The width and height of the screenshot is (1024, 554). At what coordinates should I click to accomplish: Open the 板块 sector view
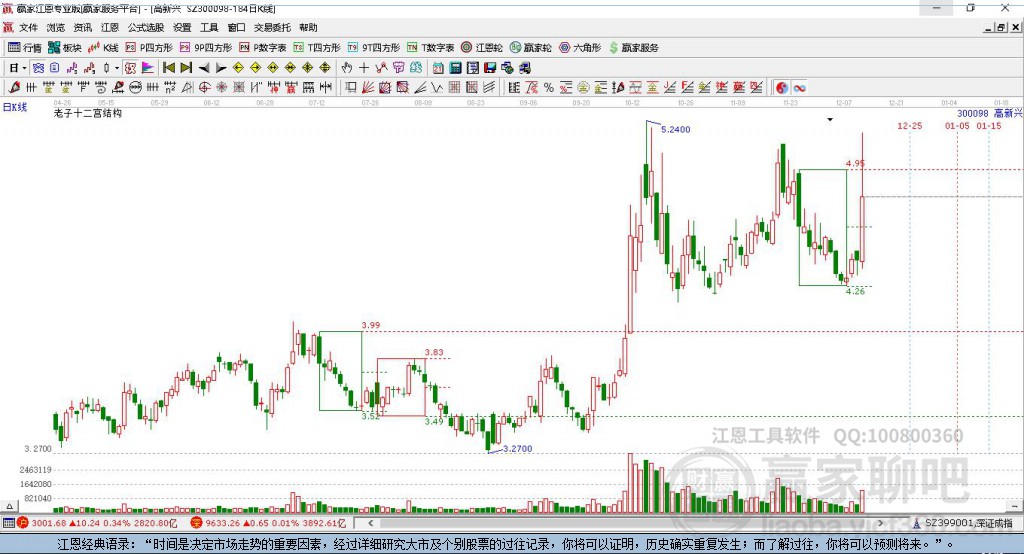coord(64,48)
